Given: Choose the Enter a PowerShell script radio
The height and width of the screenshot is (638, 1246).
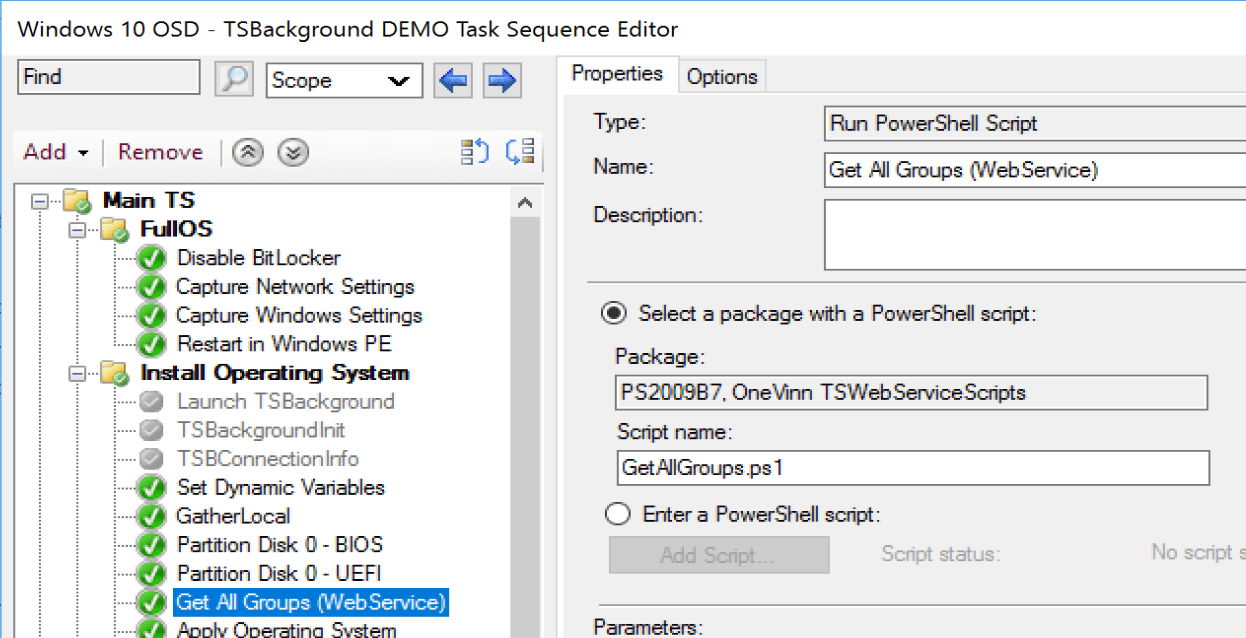Looking at the screenshot, I should click(x=619, y=515).
